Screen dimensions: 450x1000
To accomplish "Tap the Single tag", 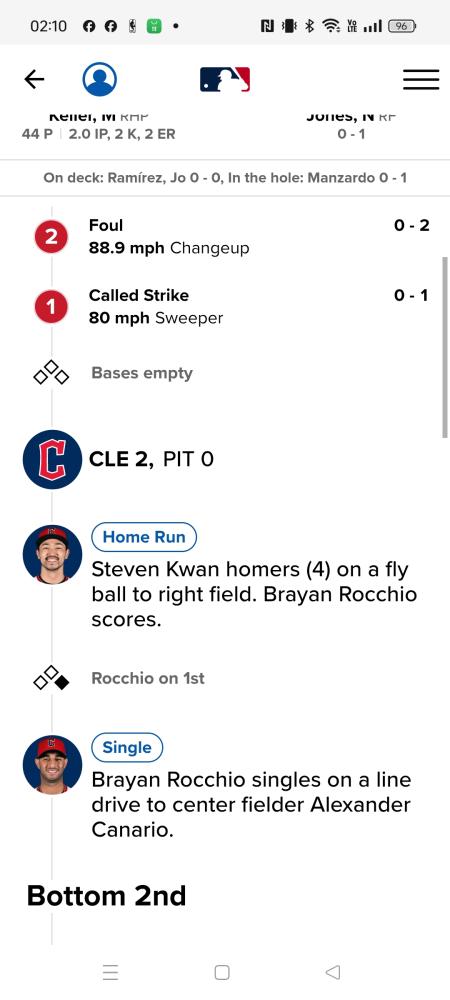I will coord(127,747).
